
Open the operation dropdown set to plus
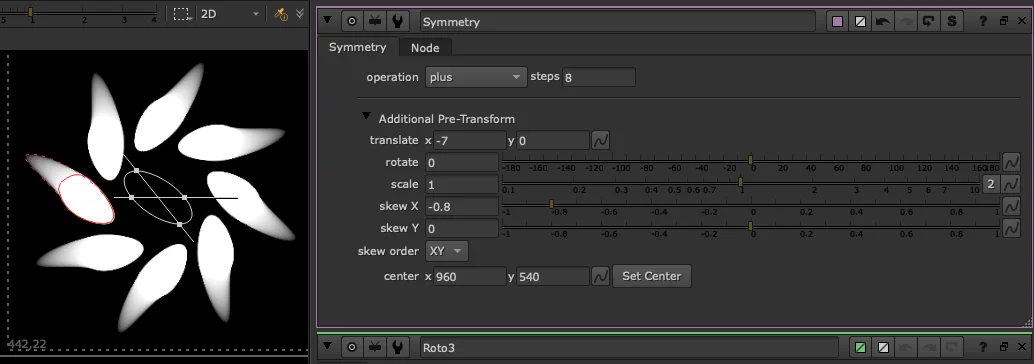pyautogui.click(x=475, y=77)
